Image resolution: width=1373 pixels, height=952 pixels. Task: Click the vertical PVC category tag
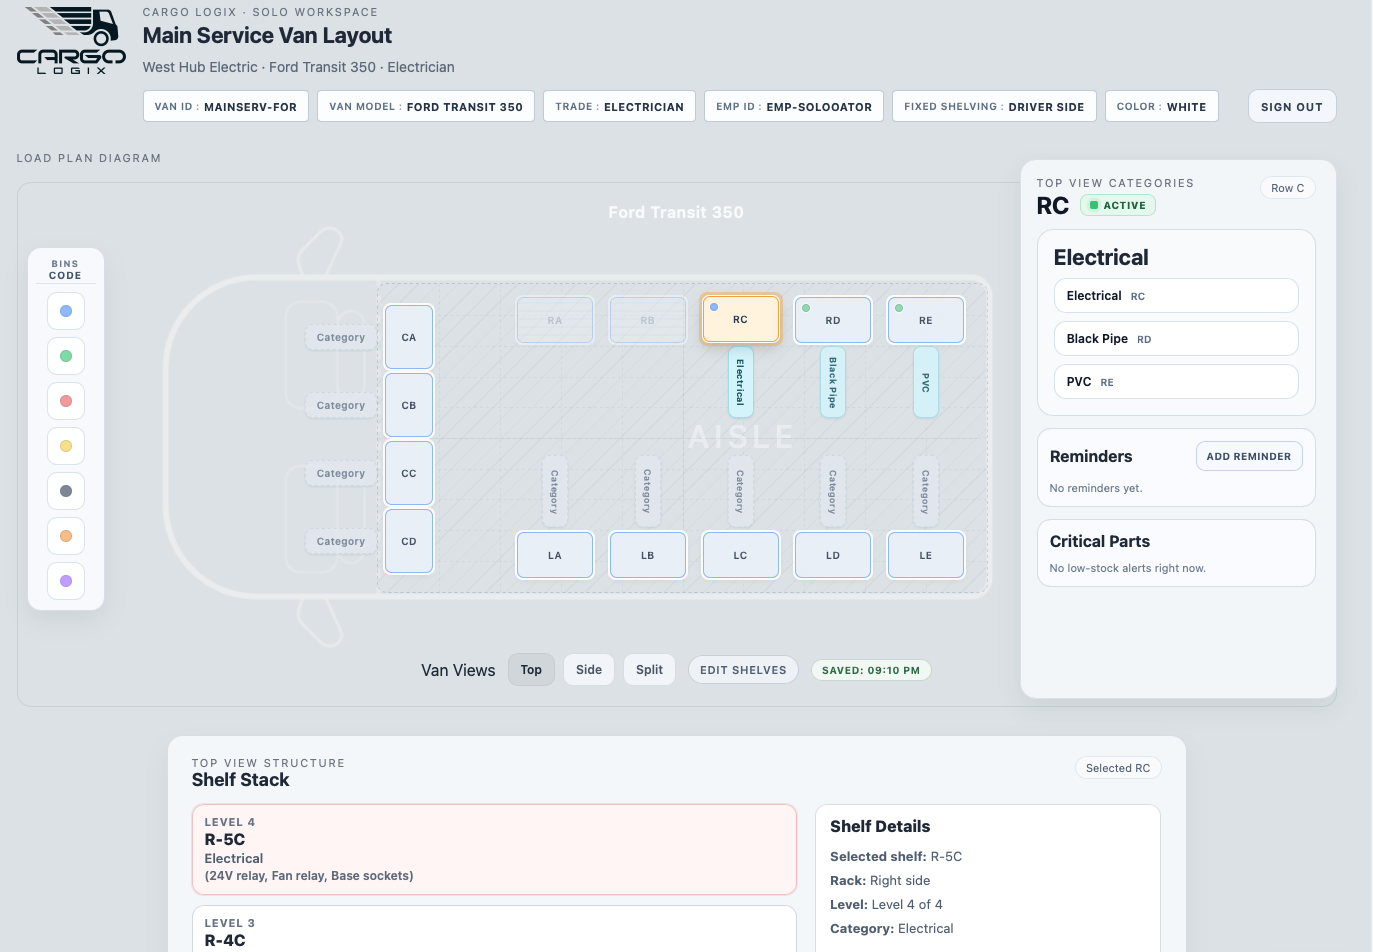pos(926,382)
